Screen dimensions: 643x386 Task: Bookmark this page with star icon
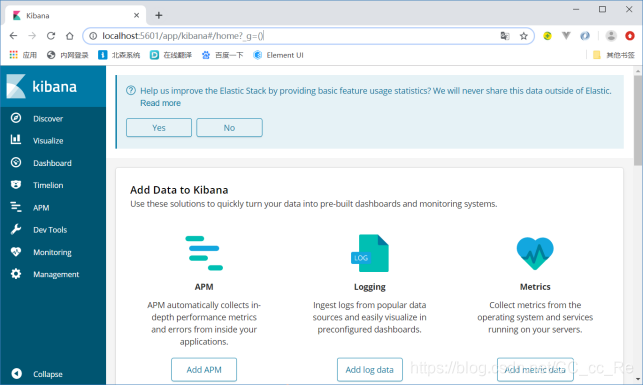click(x=524, y=36)
